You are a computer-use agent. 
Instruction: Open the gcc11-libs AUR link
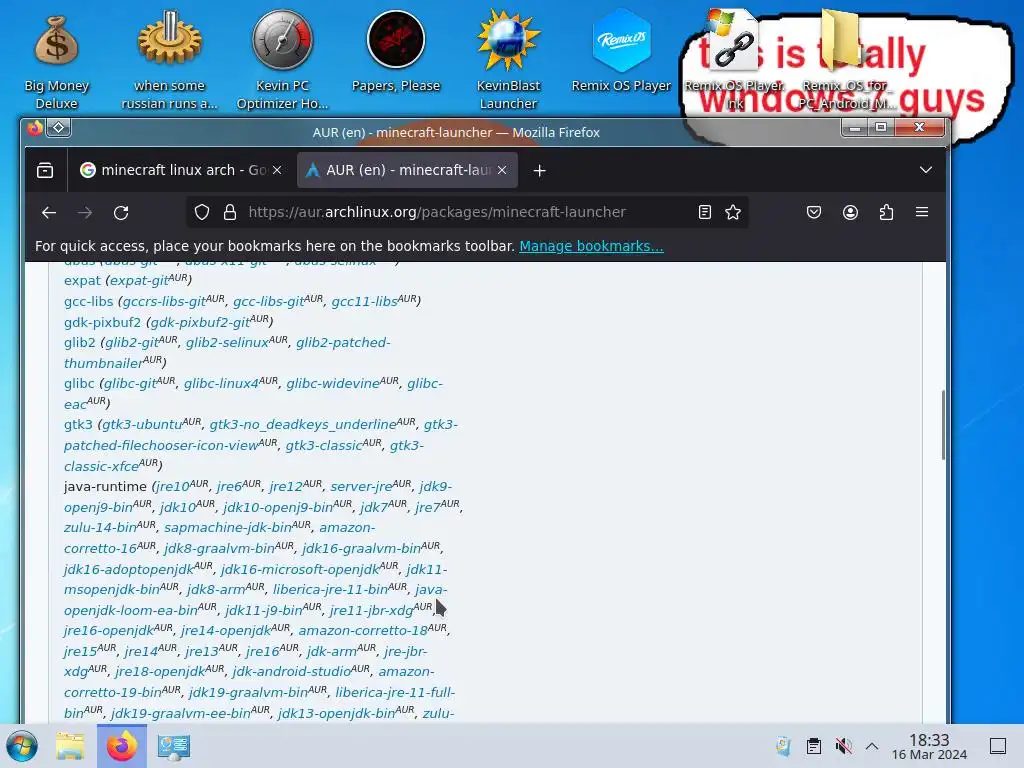(x=374, y=301)
